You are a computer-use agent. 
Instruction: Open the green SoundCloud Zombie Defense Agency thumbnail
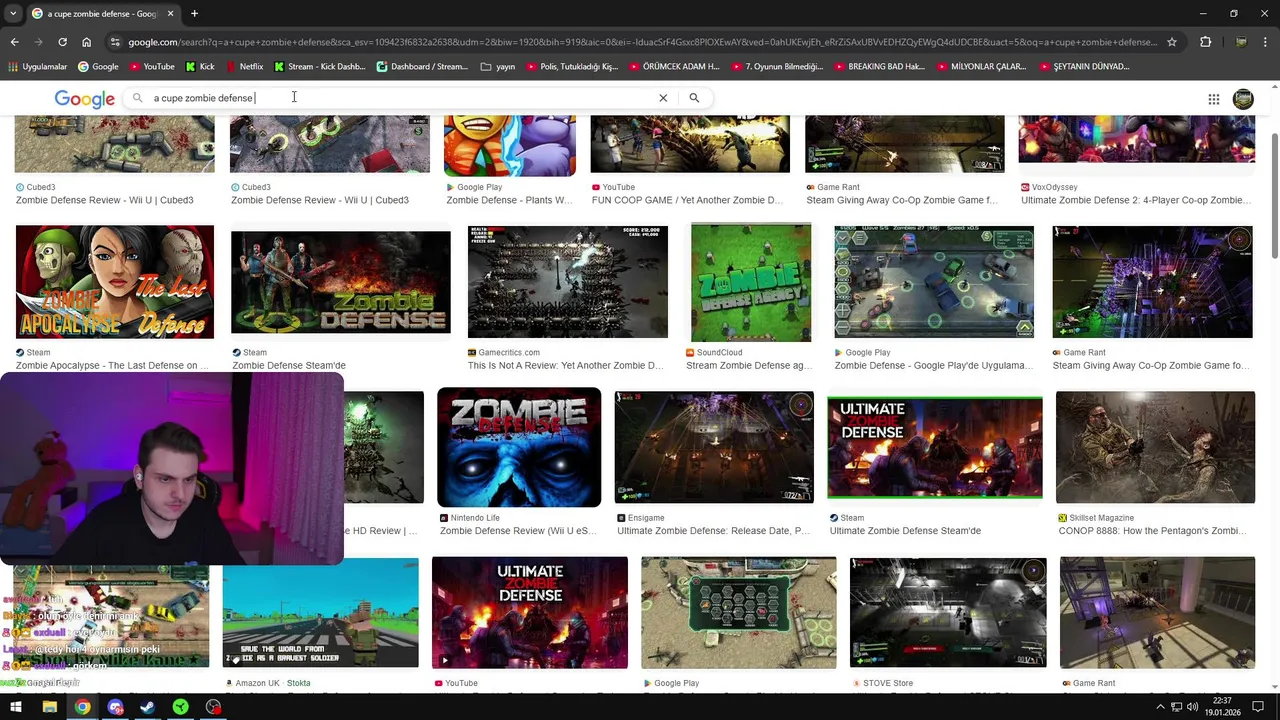(751, 282)
